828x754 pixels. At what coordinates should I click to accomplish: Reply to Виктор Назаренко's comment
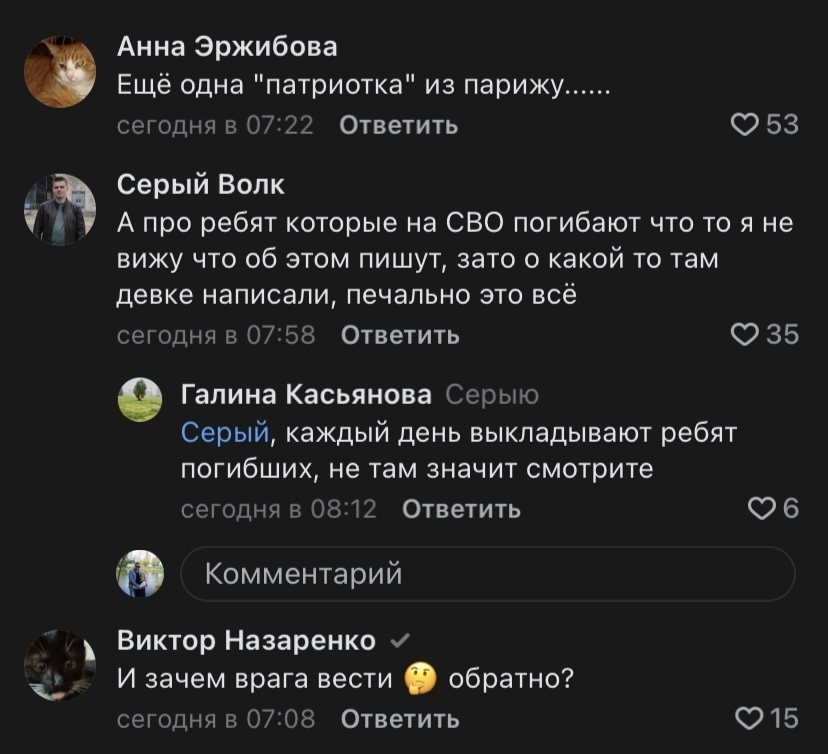point(400,718)
